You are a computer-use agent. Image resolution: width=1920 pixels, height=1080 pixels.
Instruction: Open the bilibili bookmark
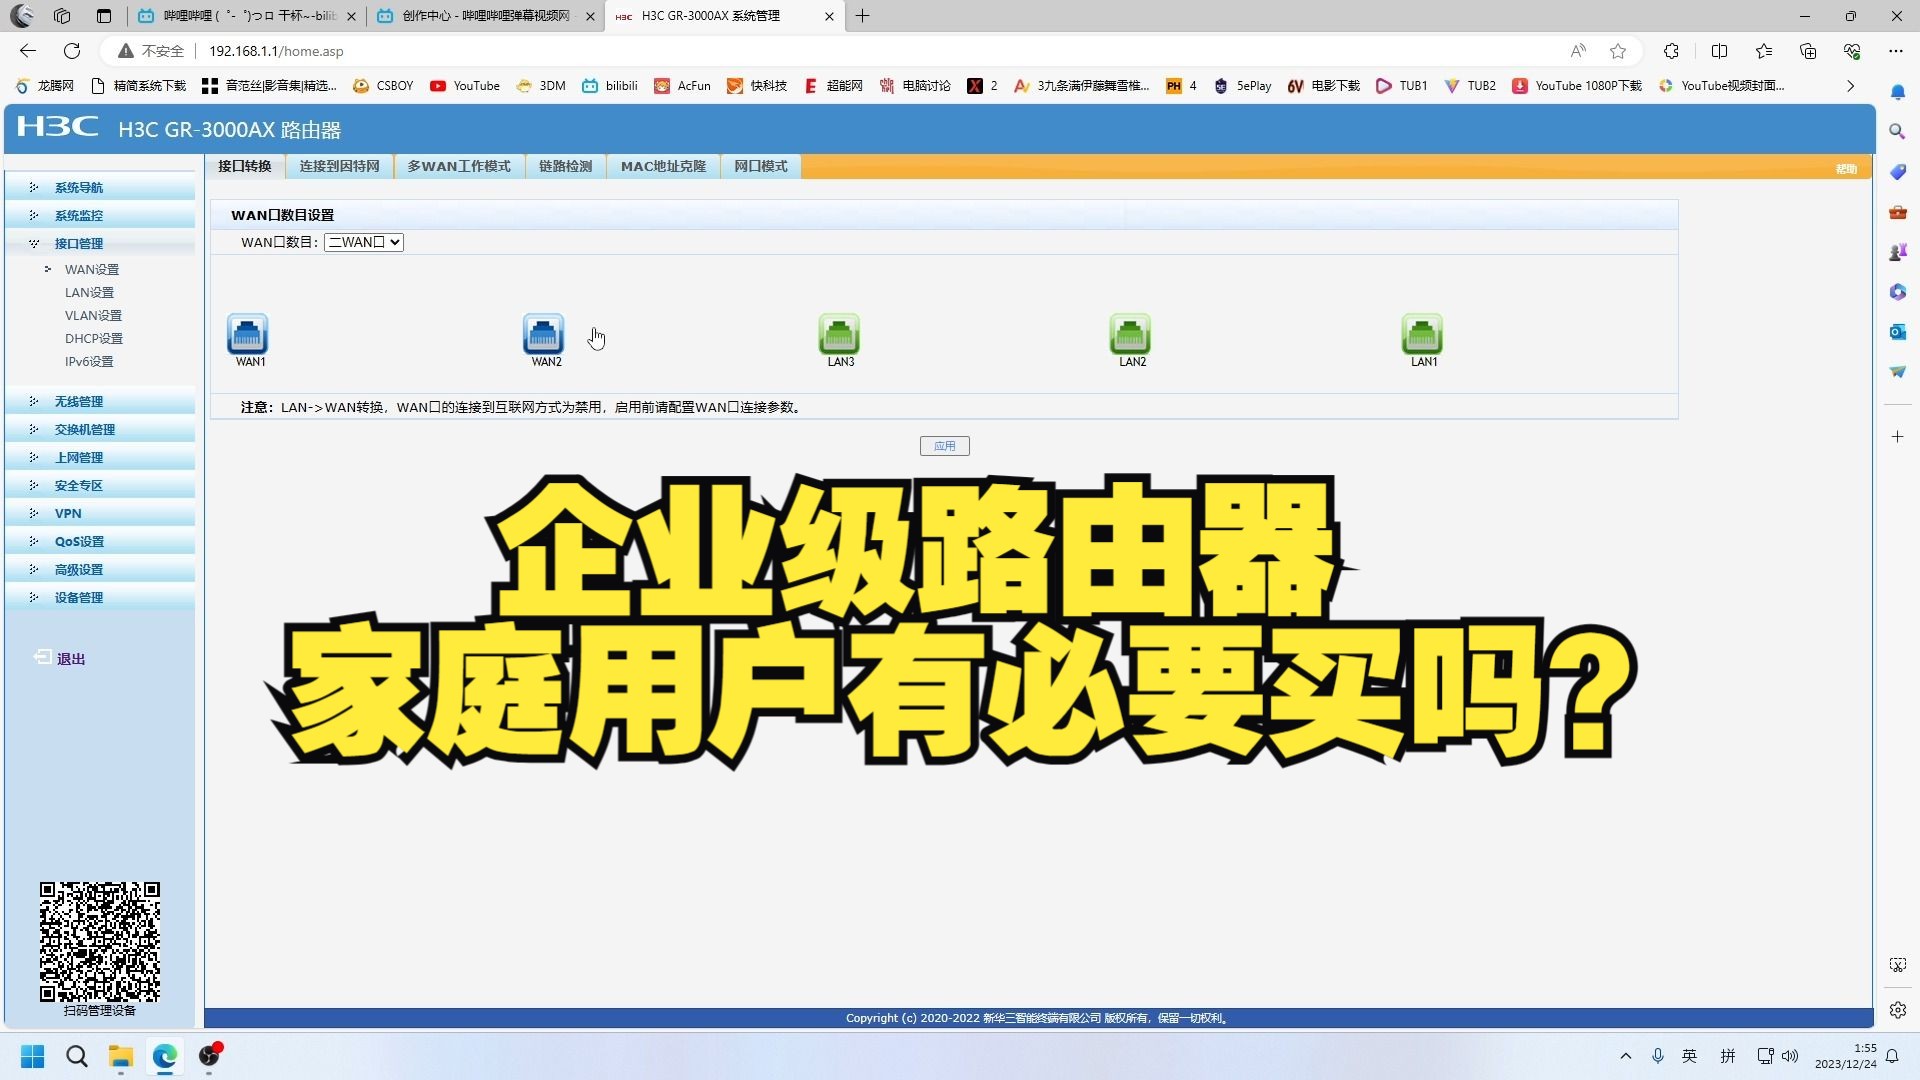tap(610, 86)
